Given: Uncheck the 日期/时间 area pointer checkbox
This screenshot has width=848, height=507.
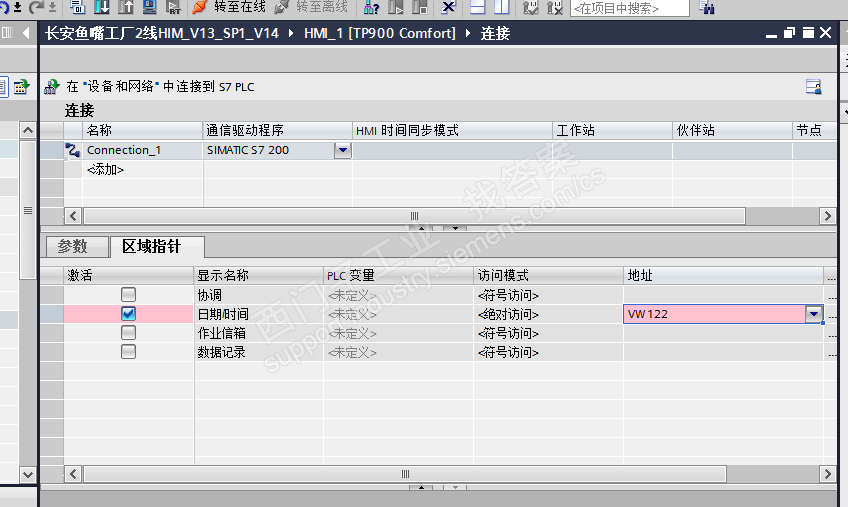Looking at the screenshot, I should [128, 314].
